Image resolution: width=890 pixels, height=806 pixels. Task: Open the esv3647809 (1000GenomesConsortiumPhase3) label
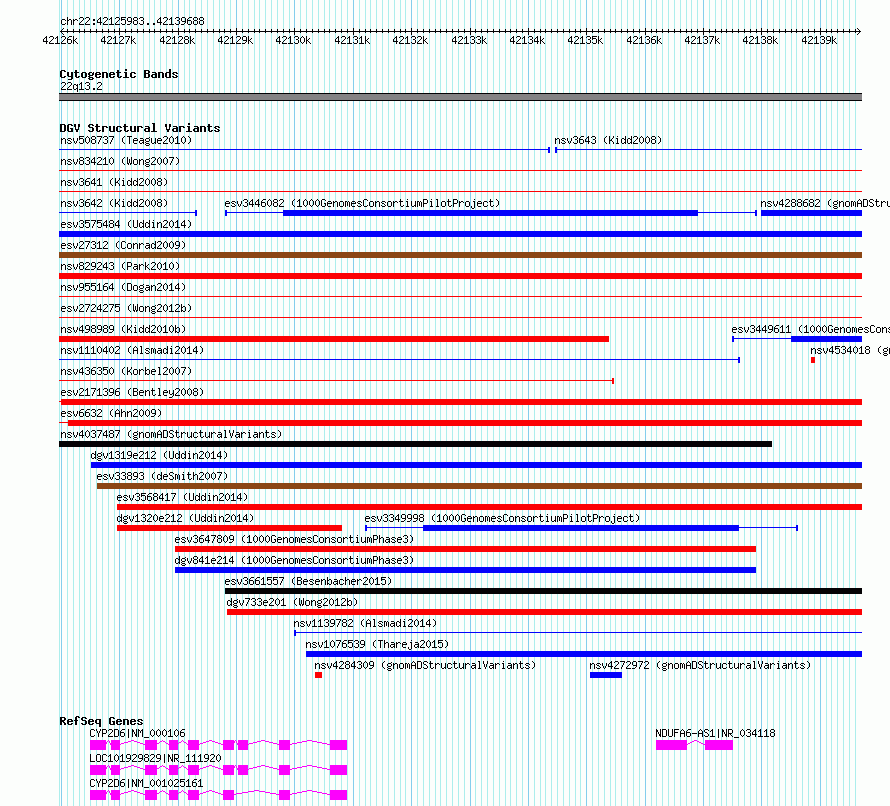coord(294,539)
